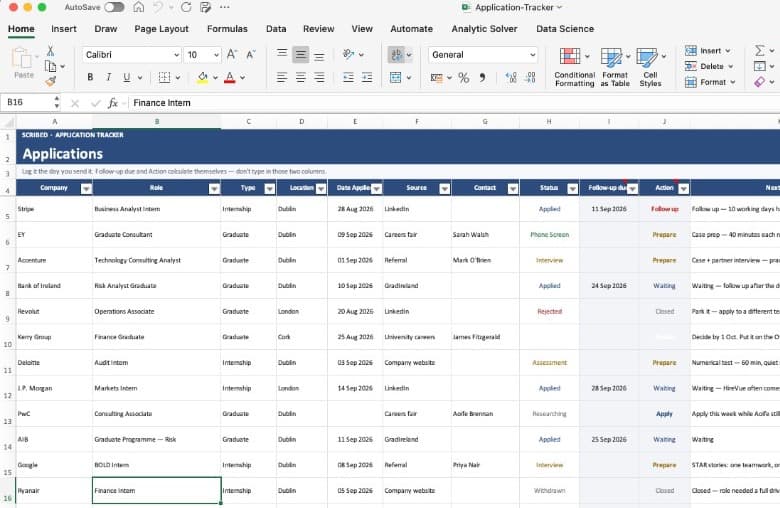This screenshot has height=508, width=780.
Task: Switch to the Review tab
Action: (318, 29)
